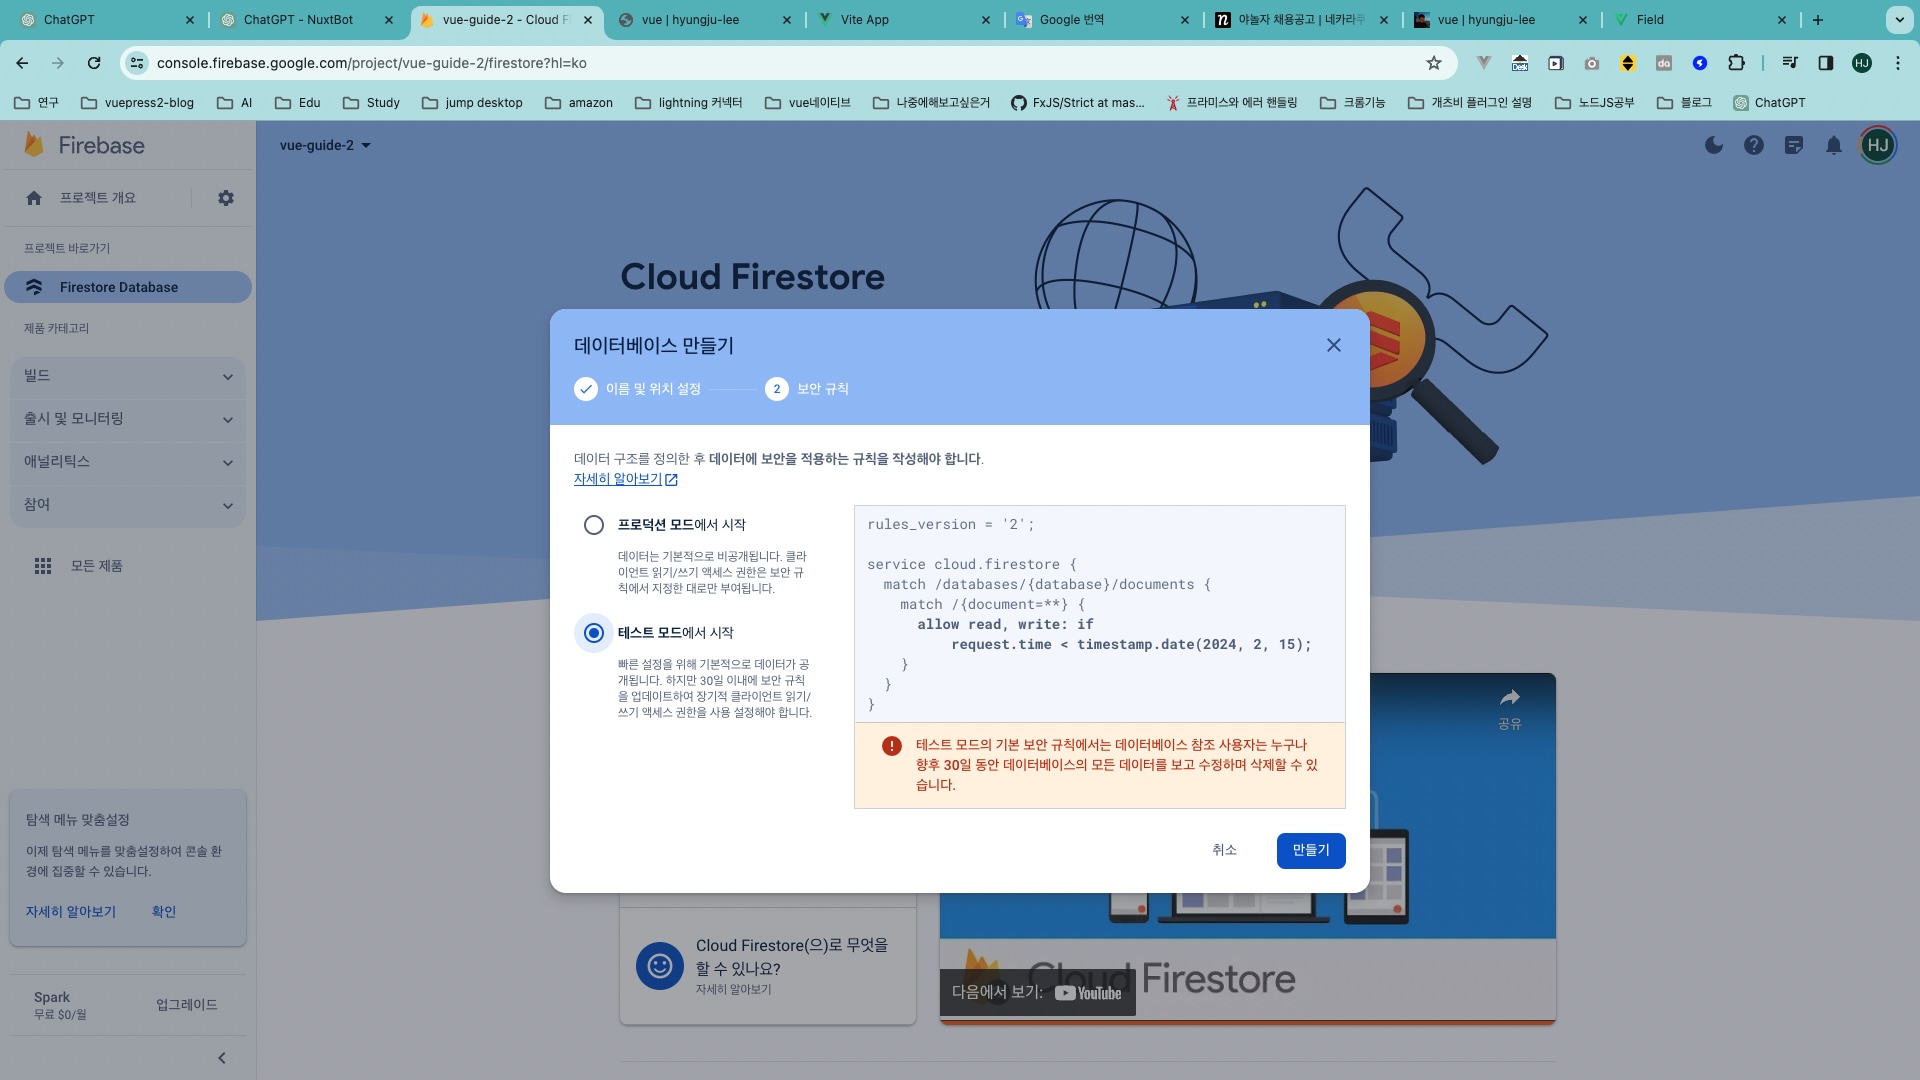Click 자세히 알아보기 in navigation customization card
Screen dimensions: 1920x1080
pos(71,912)
